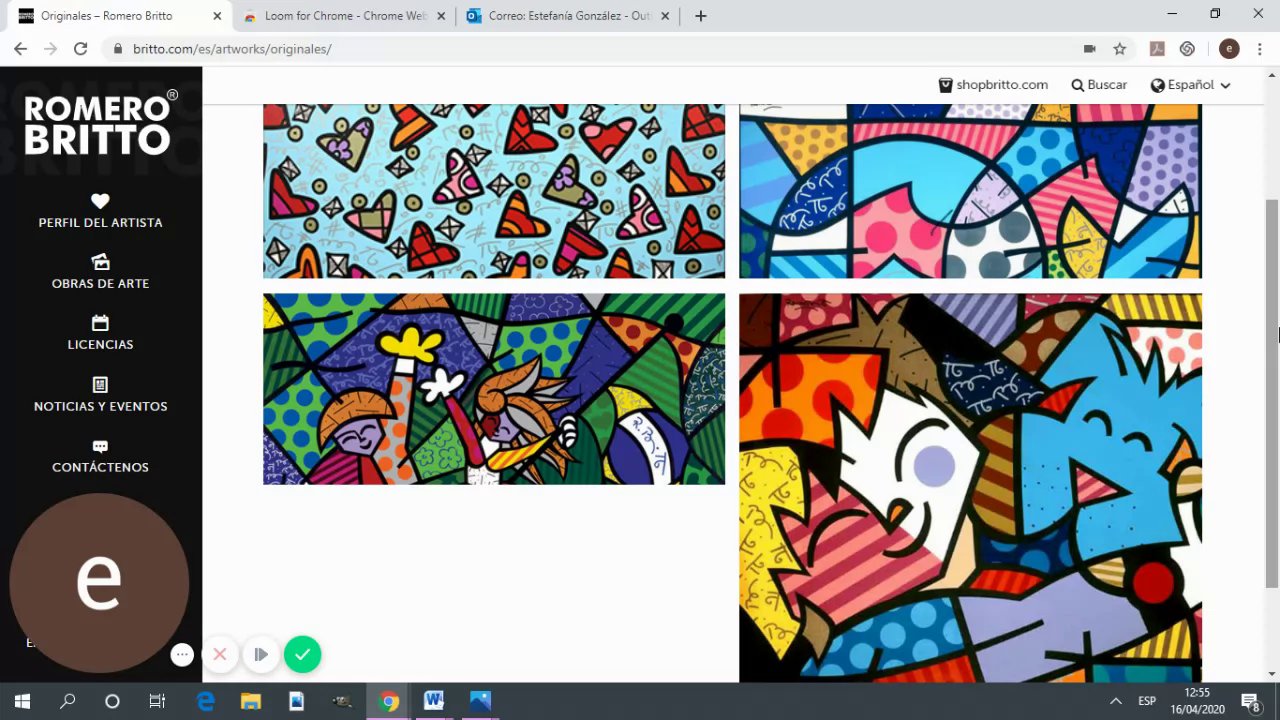Reload the current page
Screen dimensions: 1280x720
pyautogui.click(x=80, y=48)
